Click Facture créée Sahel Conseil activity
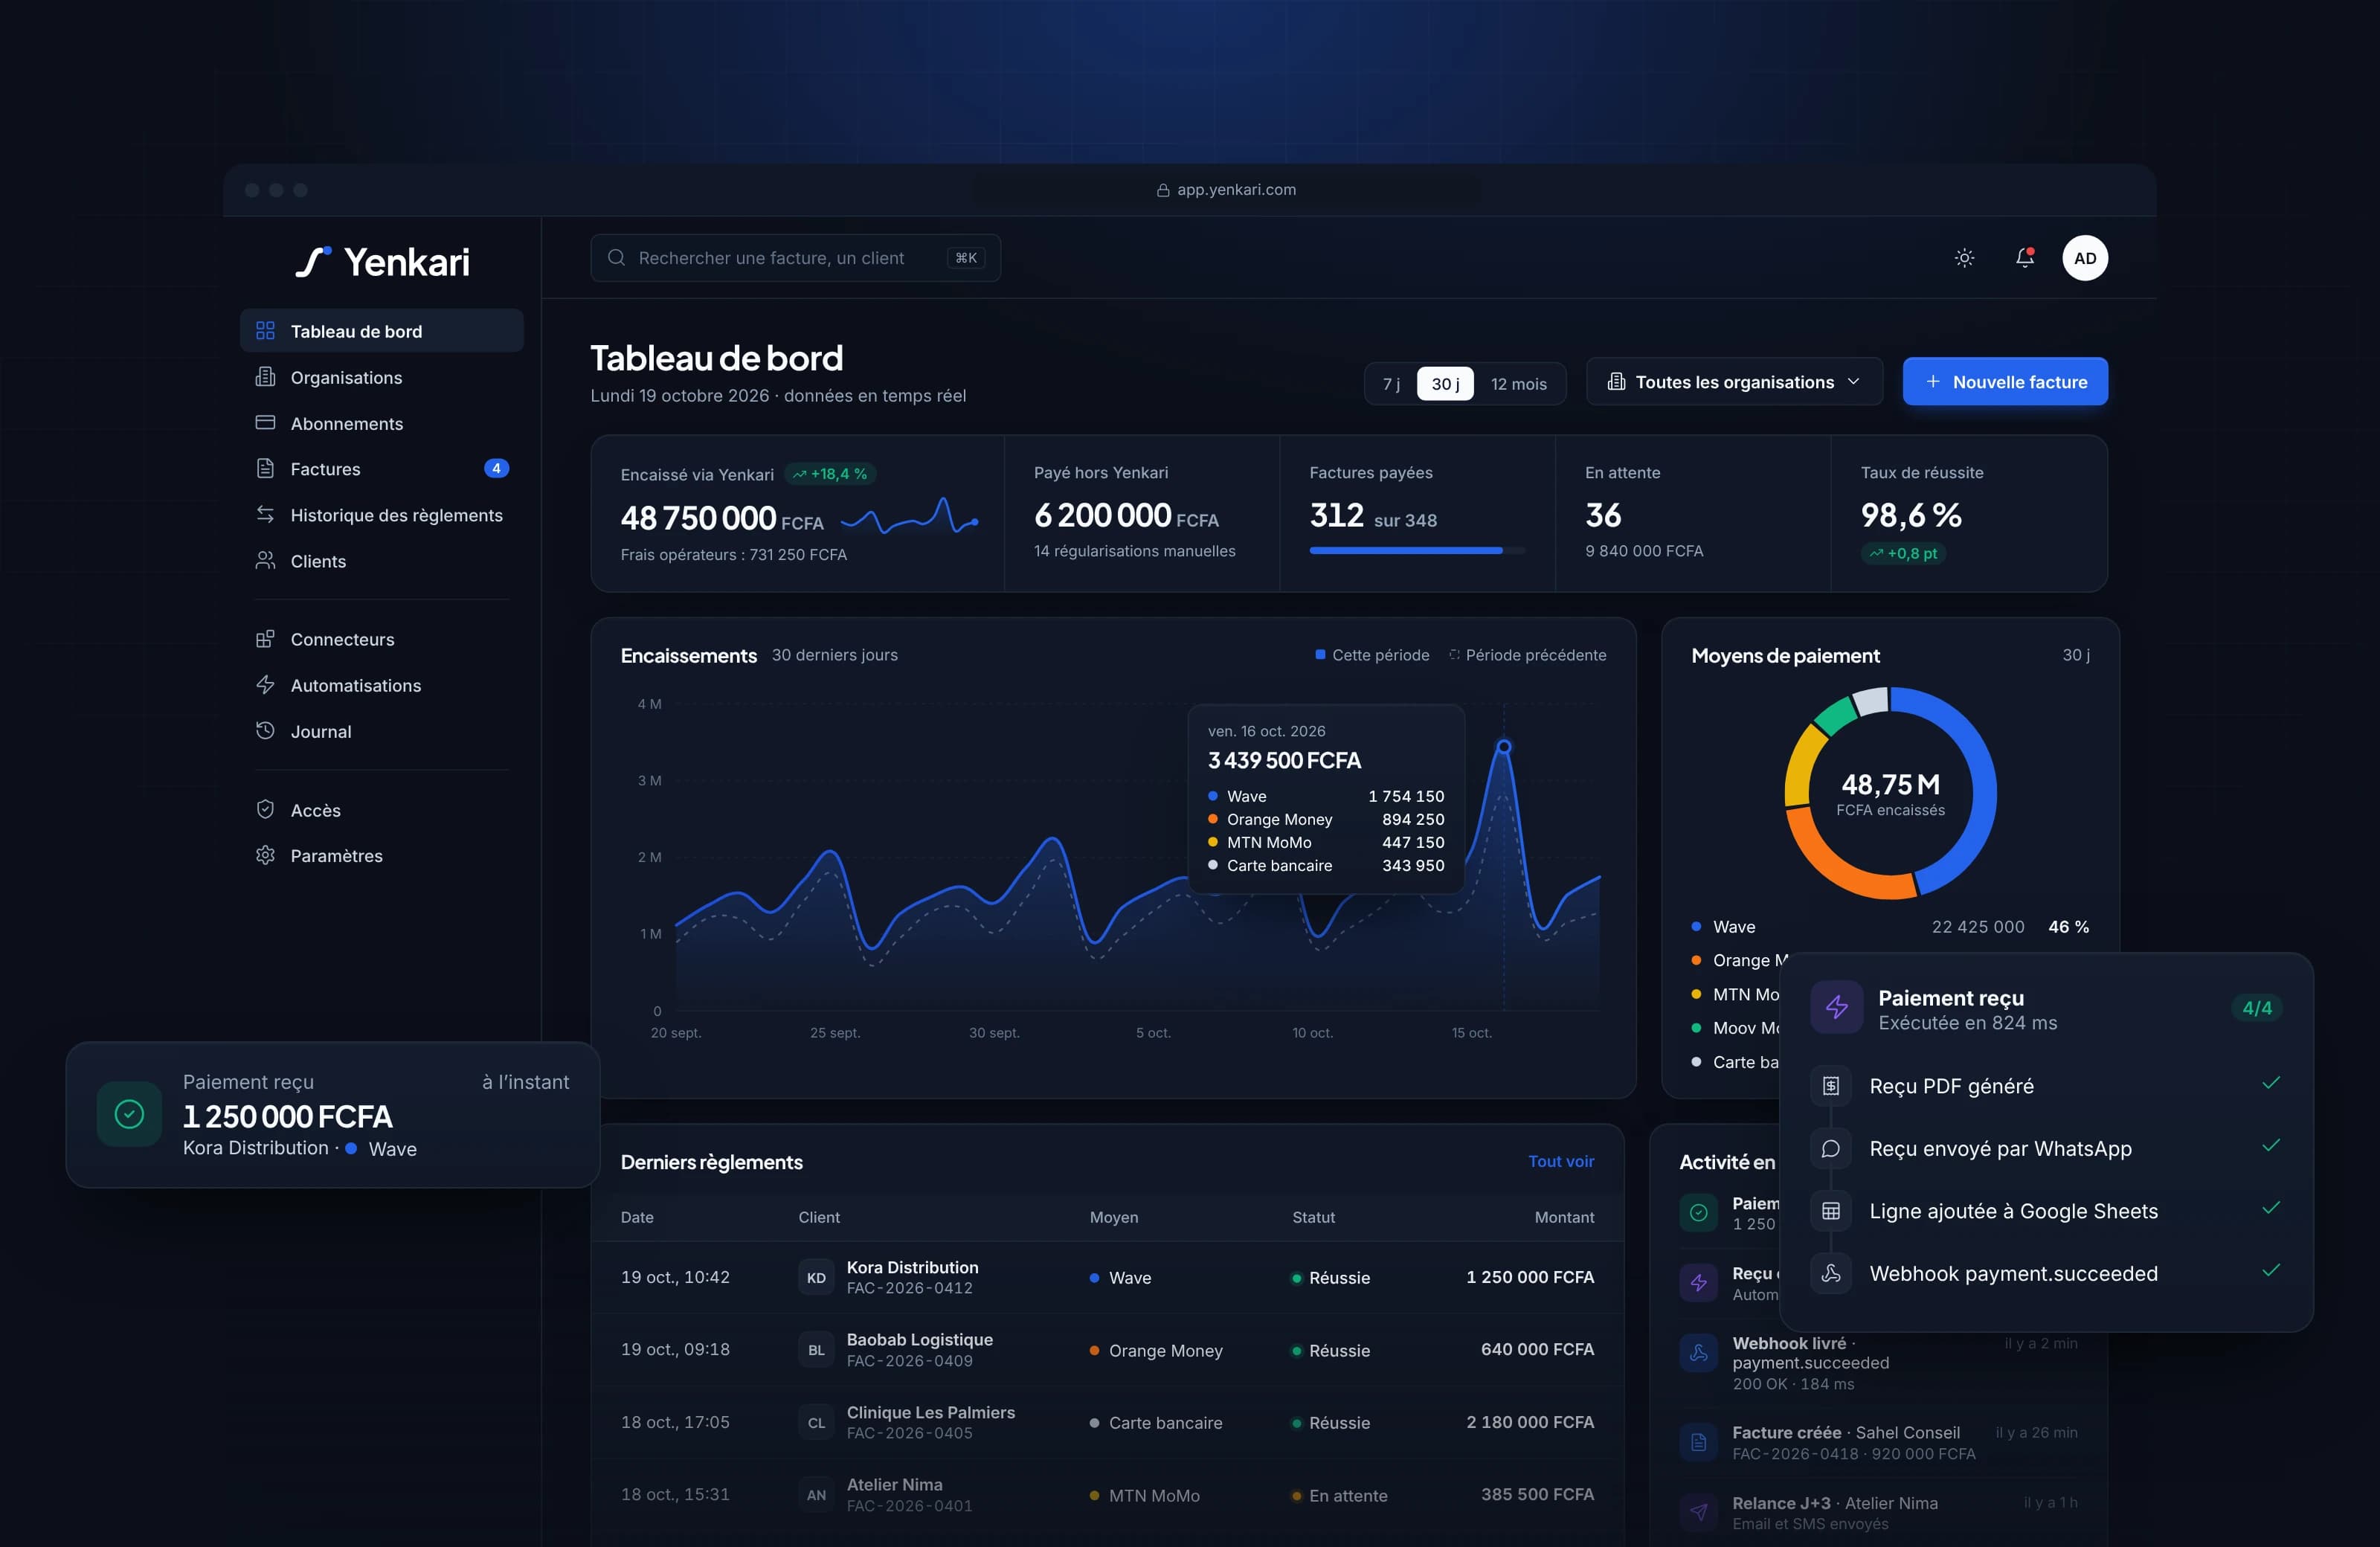 point(1879,1442)
